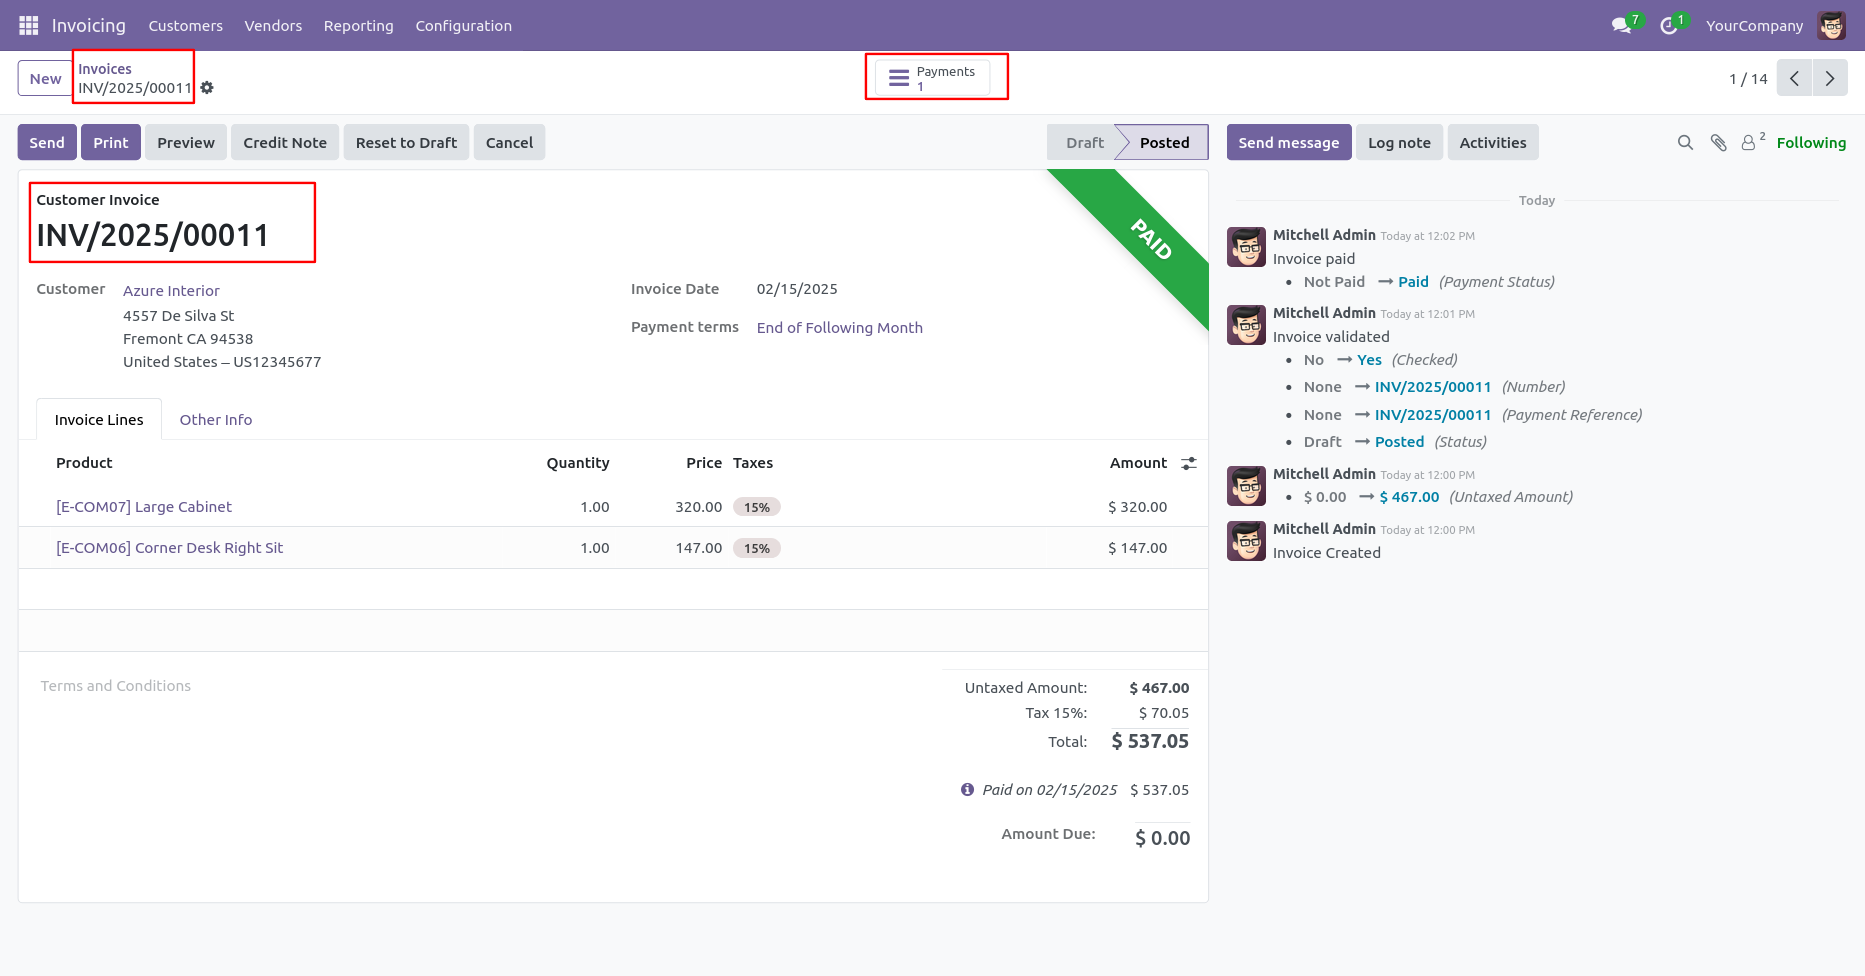Click the user avatar in top bar
This screenshot has height=976, width=1865.
click(1832, 25)
